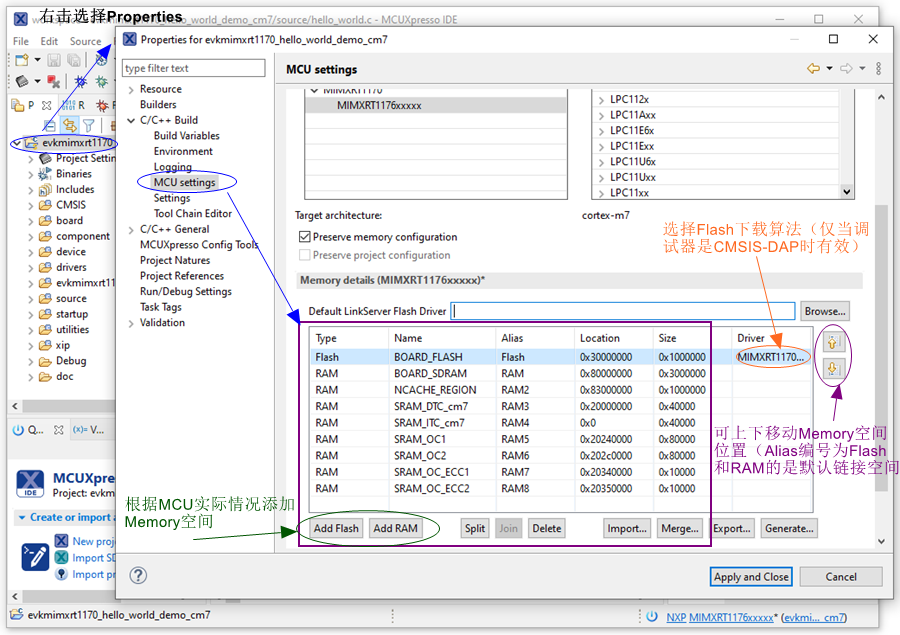Image resolution: width=900 pixels, height=635 pixels.
Task: Click the Import SDK examples icon
Action: pos(61,557)
